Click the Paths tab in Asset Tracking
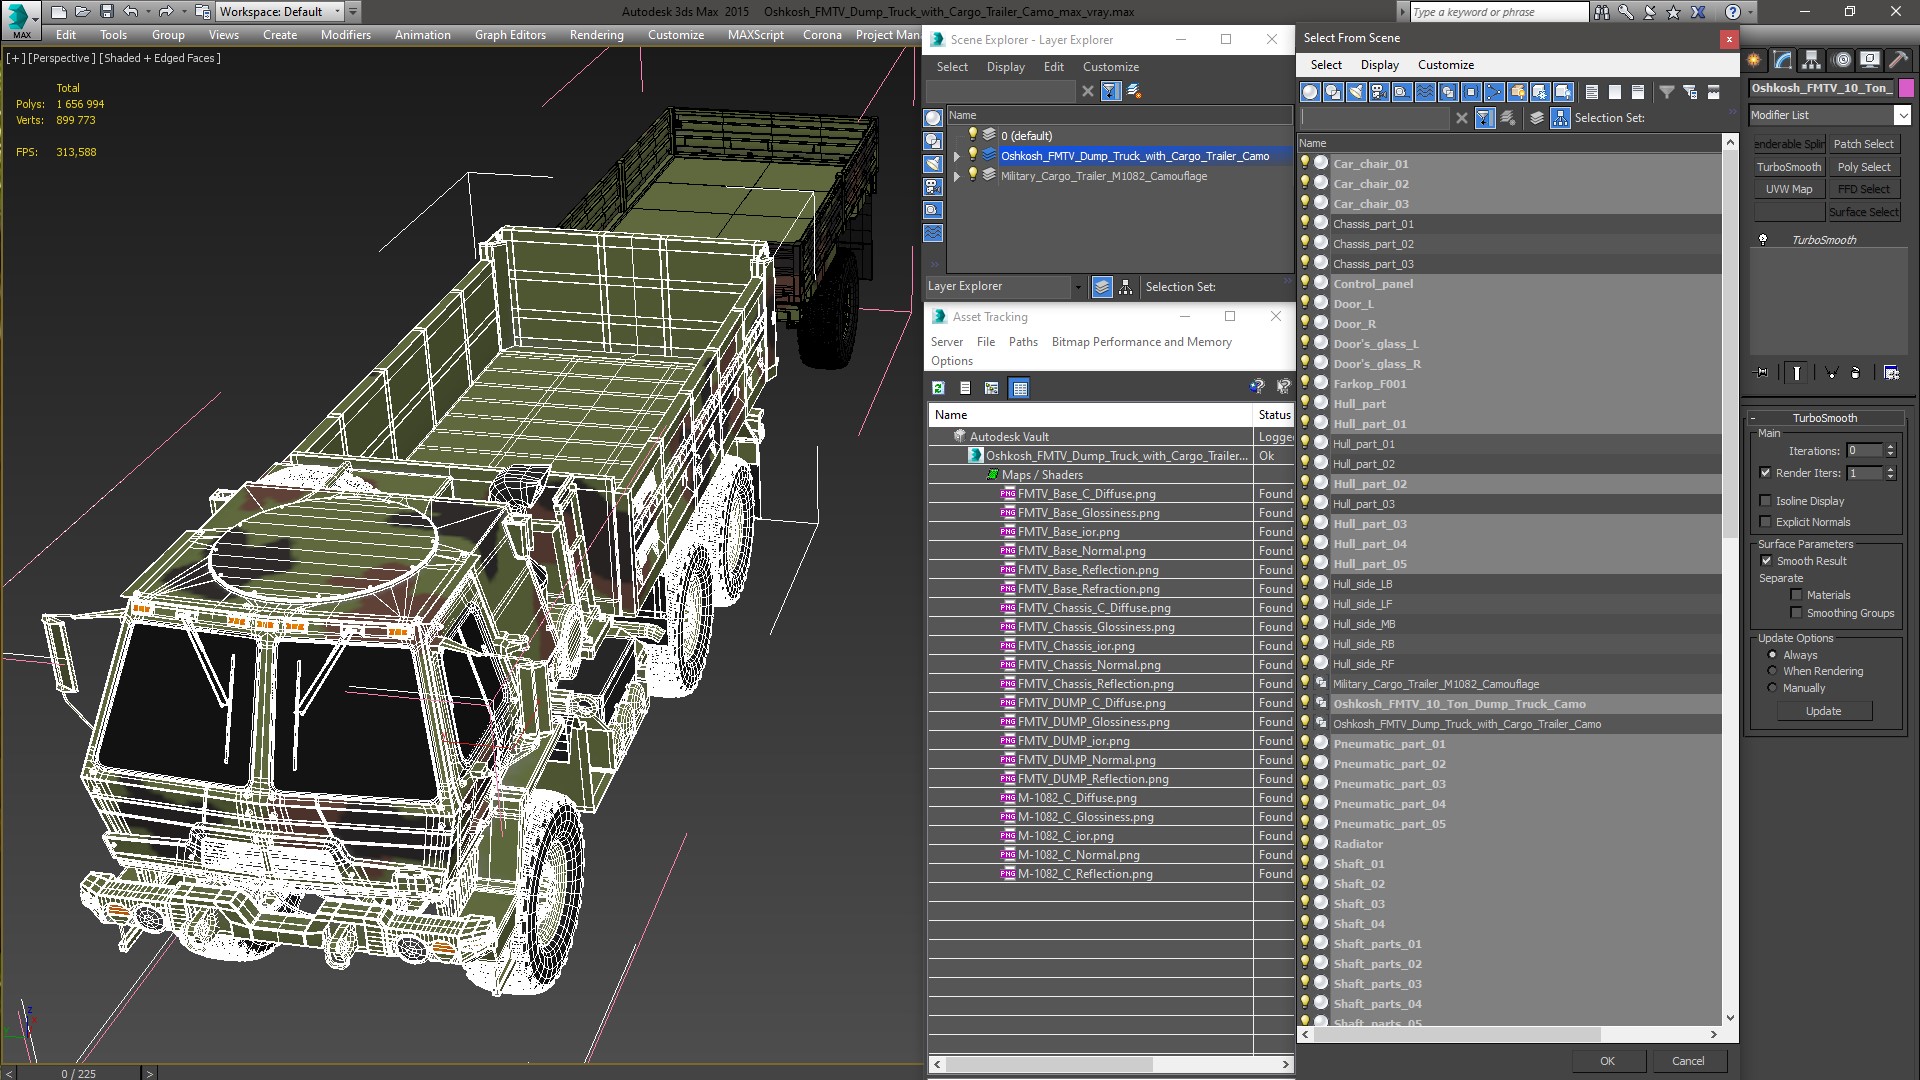 click(1023, 342)
